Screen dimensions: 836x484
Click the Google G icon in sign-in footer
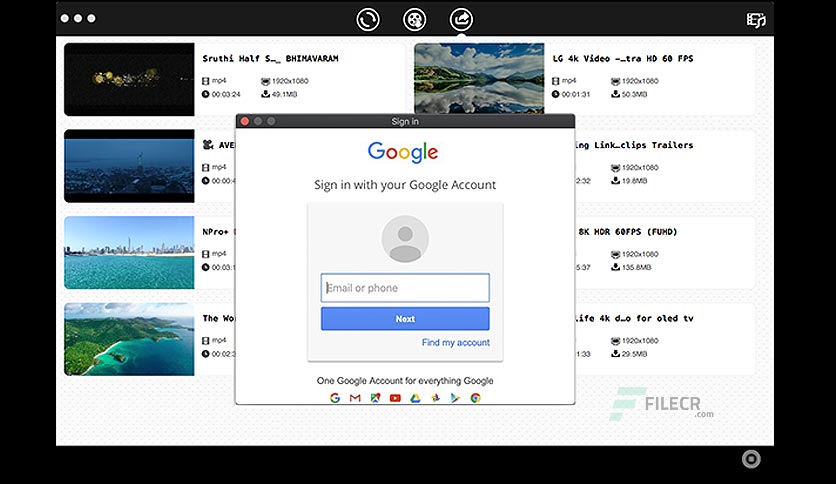(x=335, y=398)
